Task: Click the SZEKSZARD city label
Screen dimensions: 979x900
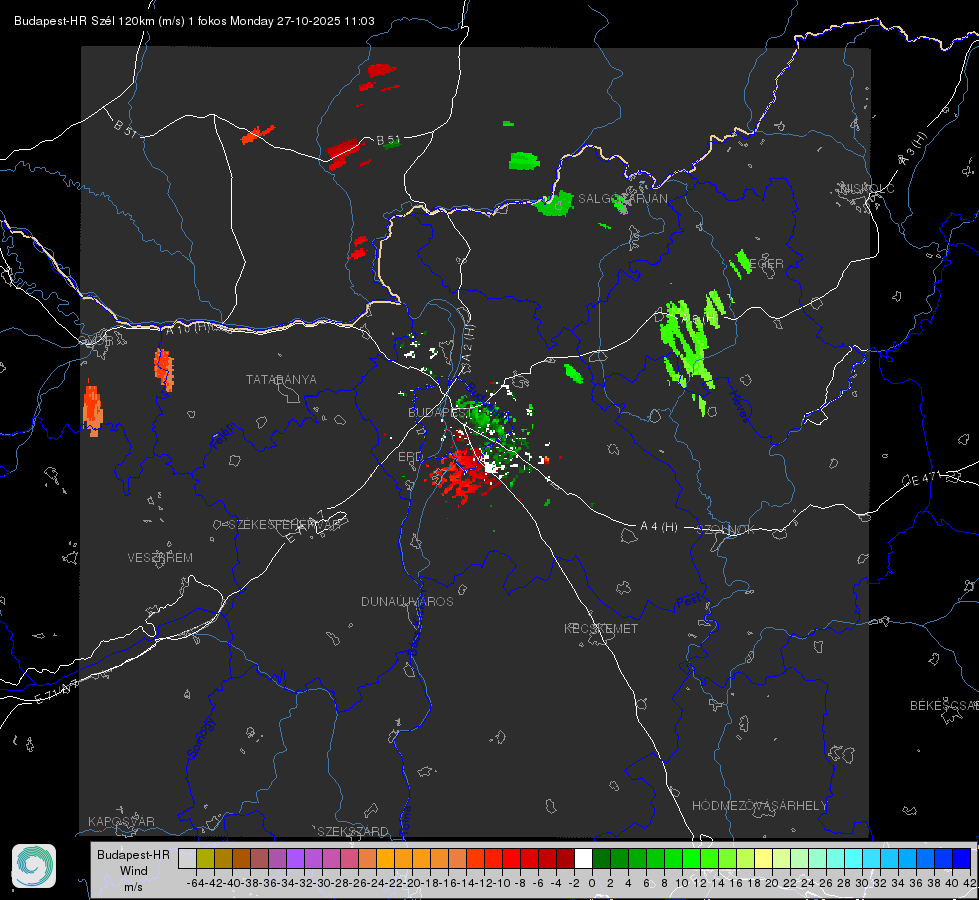Action: [x=353, y=831]
